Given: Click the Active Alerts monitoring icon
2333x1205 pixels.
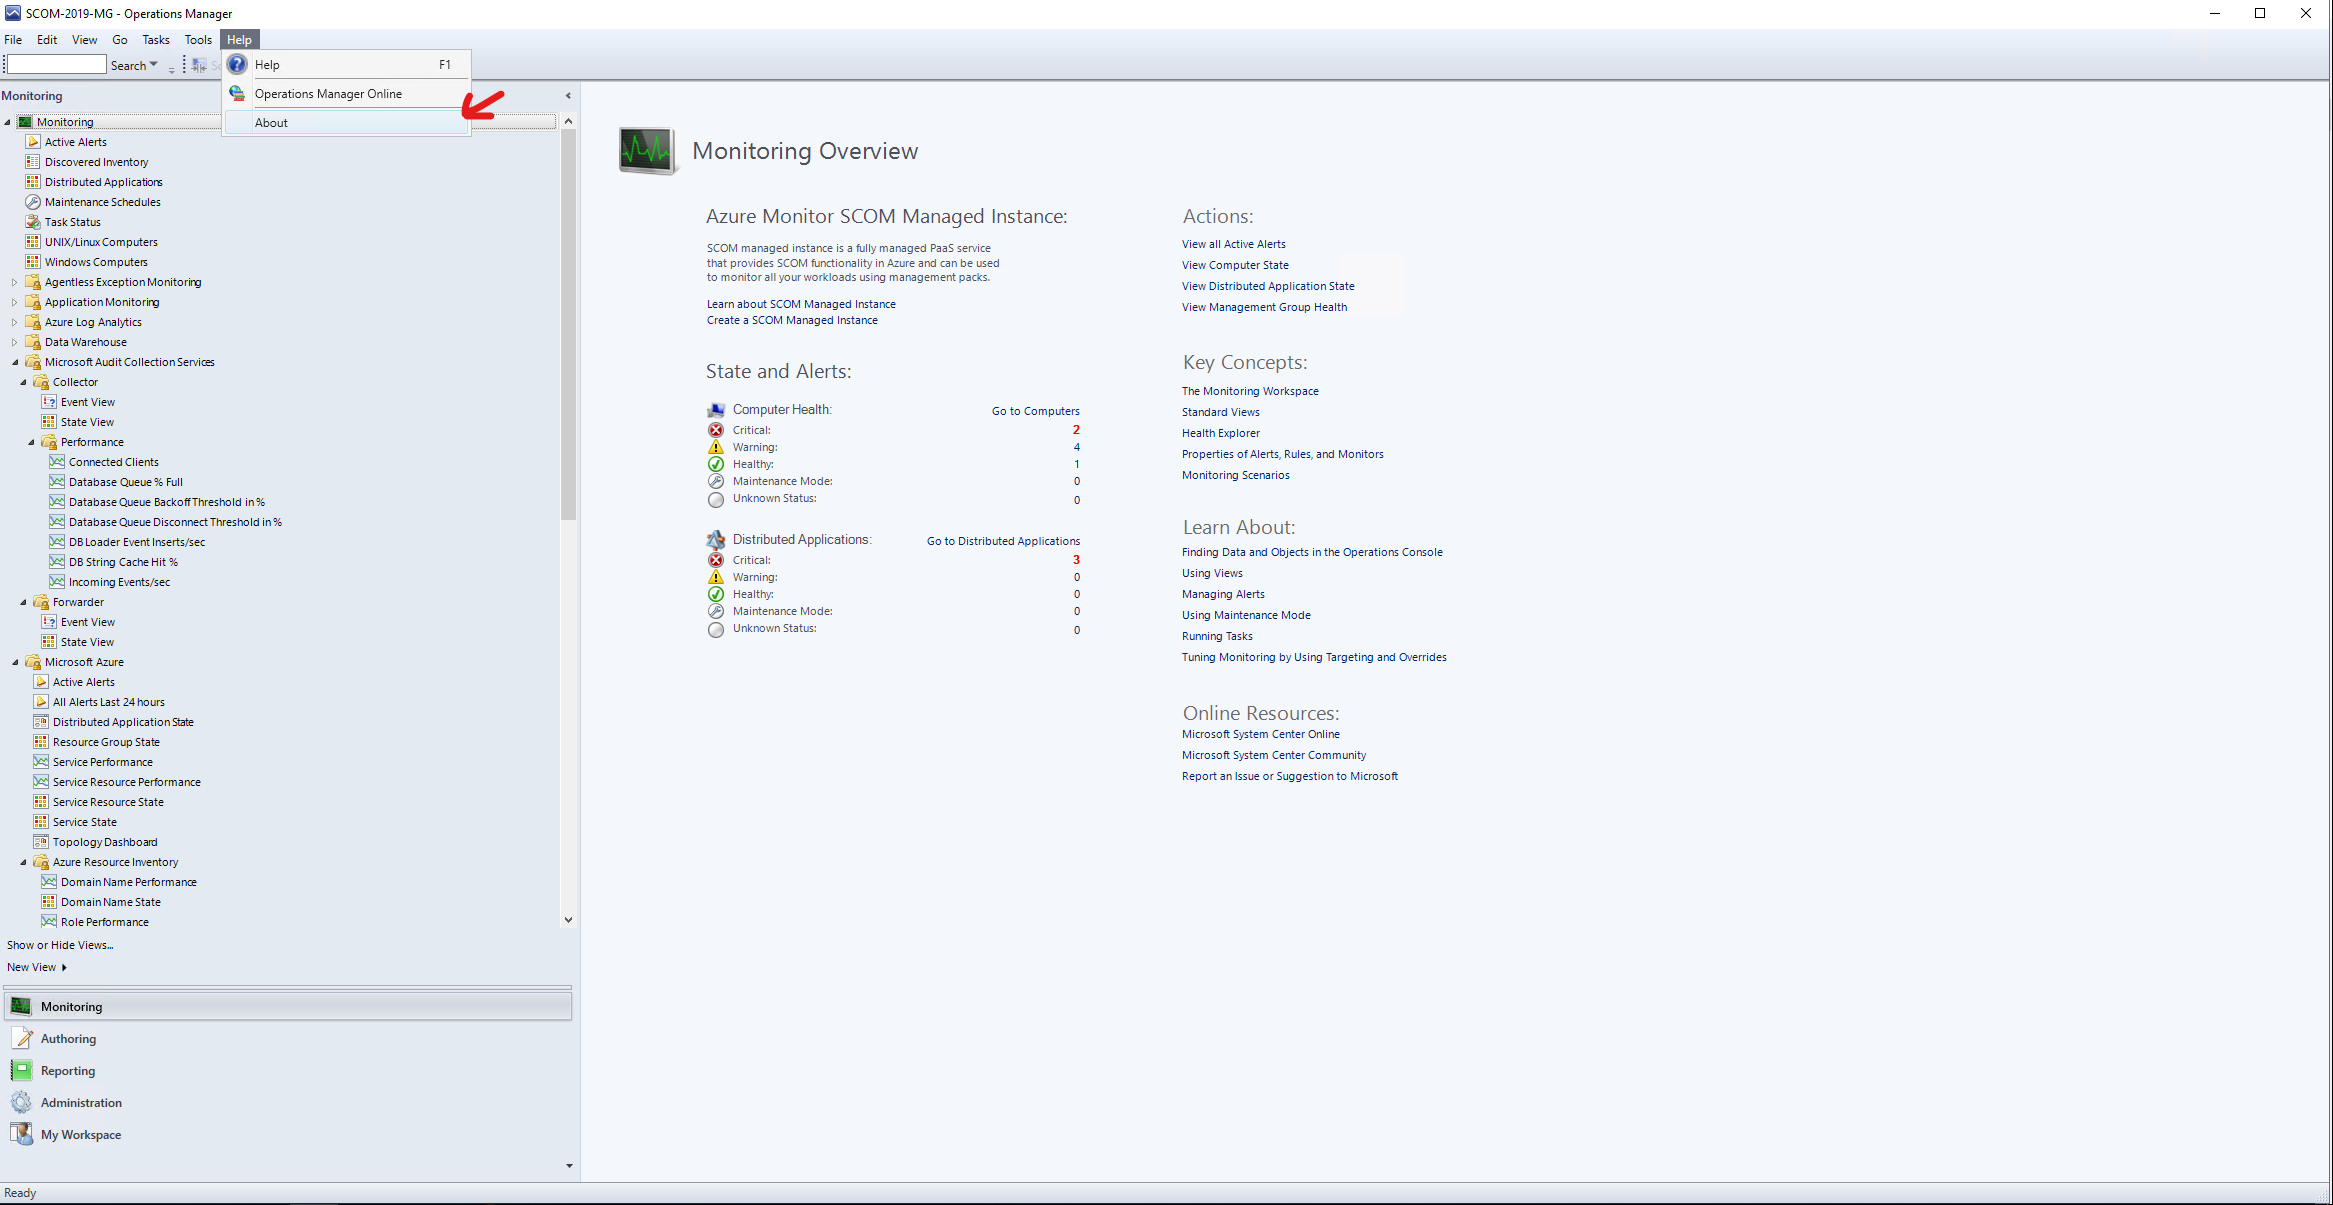Looking at the screenshot, I should [x=34, y=141].
